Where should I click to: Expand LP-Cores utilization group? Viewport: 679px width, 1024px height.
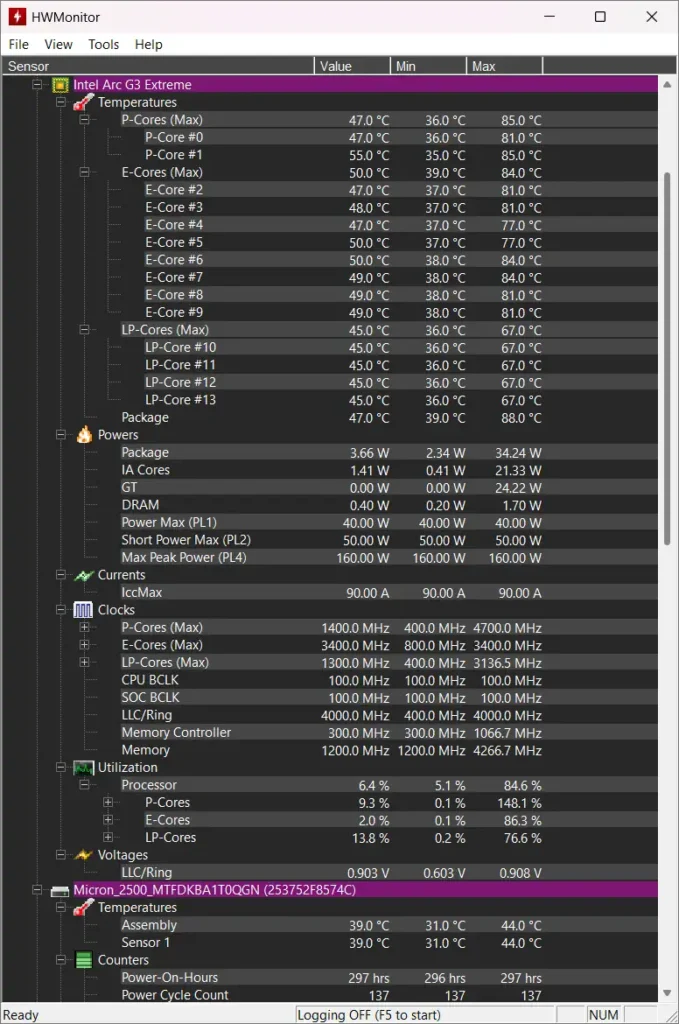pyautogui.click(x=108, y=838)
